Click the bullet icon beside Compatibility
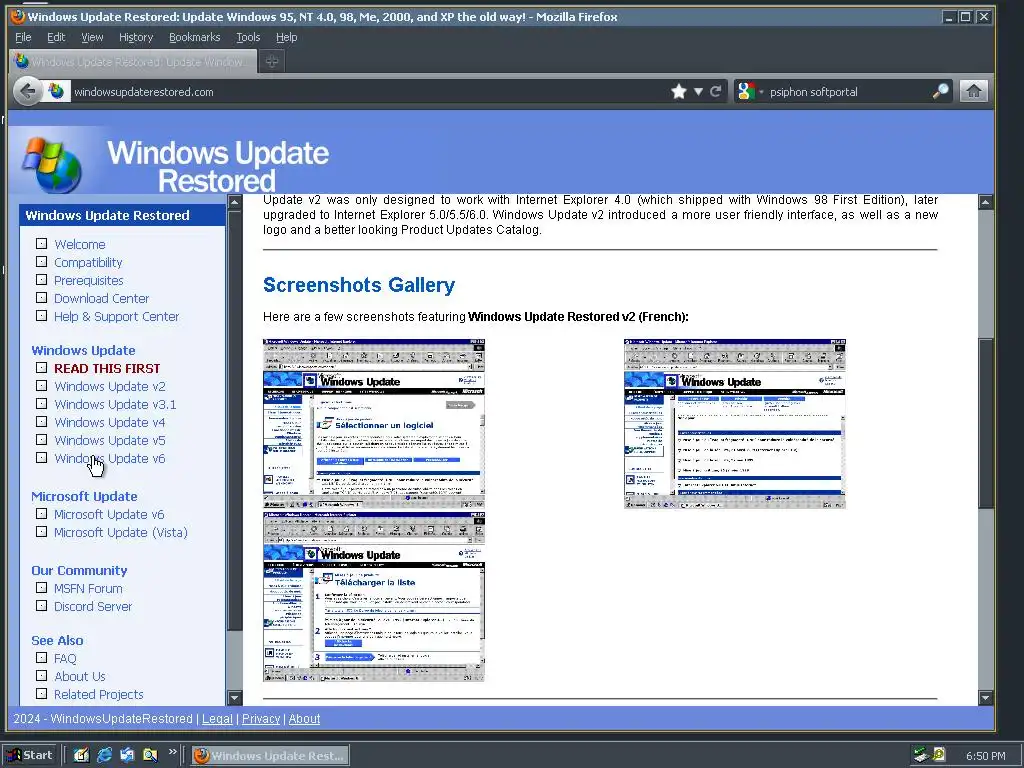Screen dimensions: 1024x768 click(41, 261)
